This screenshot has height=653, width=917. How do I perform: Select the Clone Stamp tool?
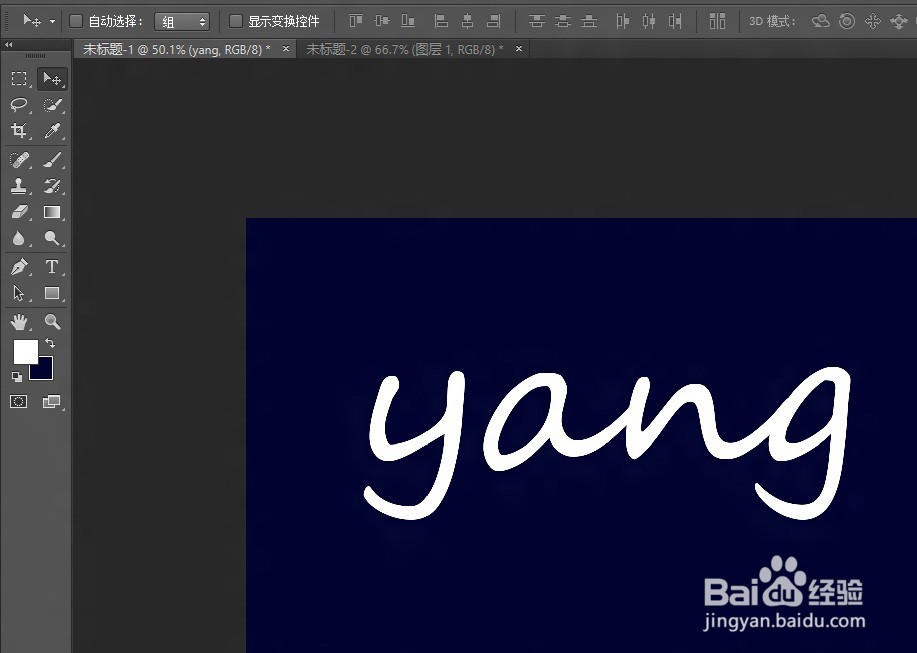tap(19, 186)
